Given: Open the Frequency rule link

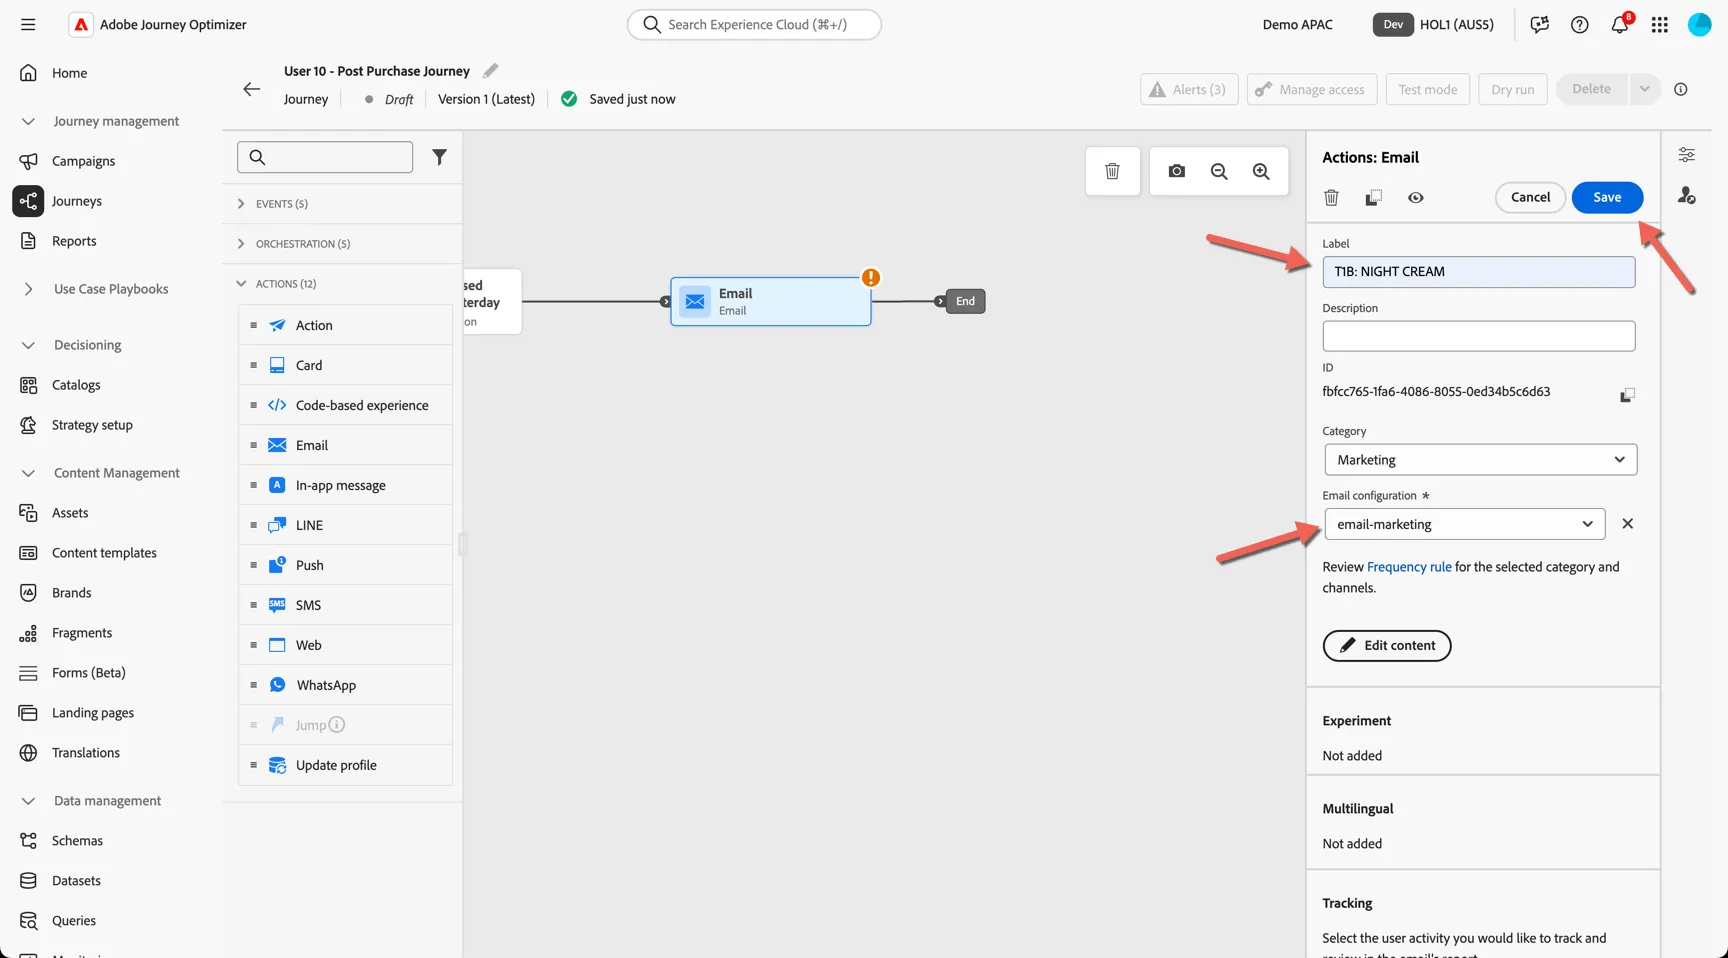Looking at the screenshot, I should coord(1409,567).
